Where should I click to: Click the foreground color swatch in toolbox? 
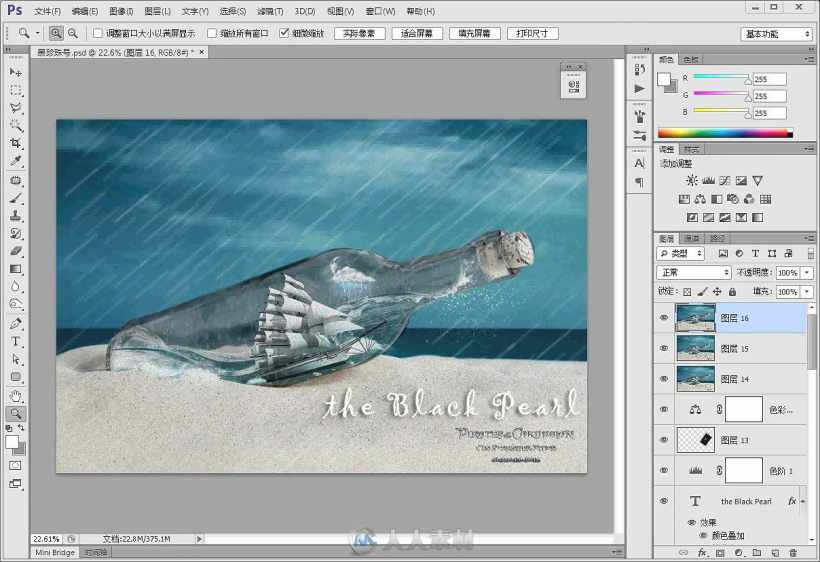12,442
